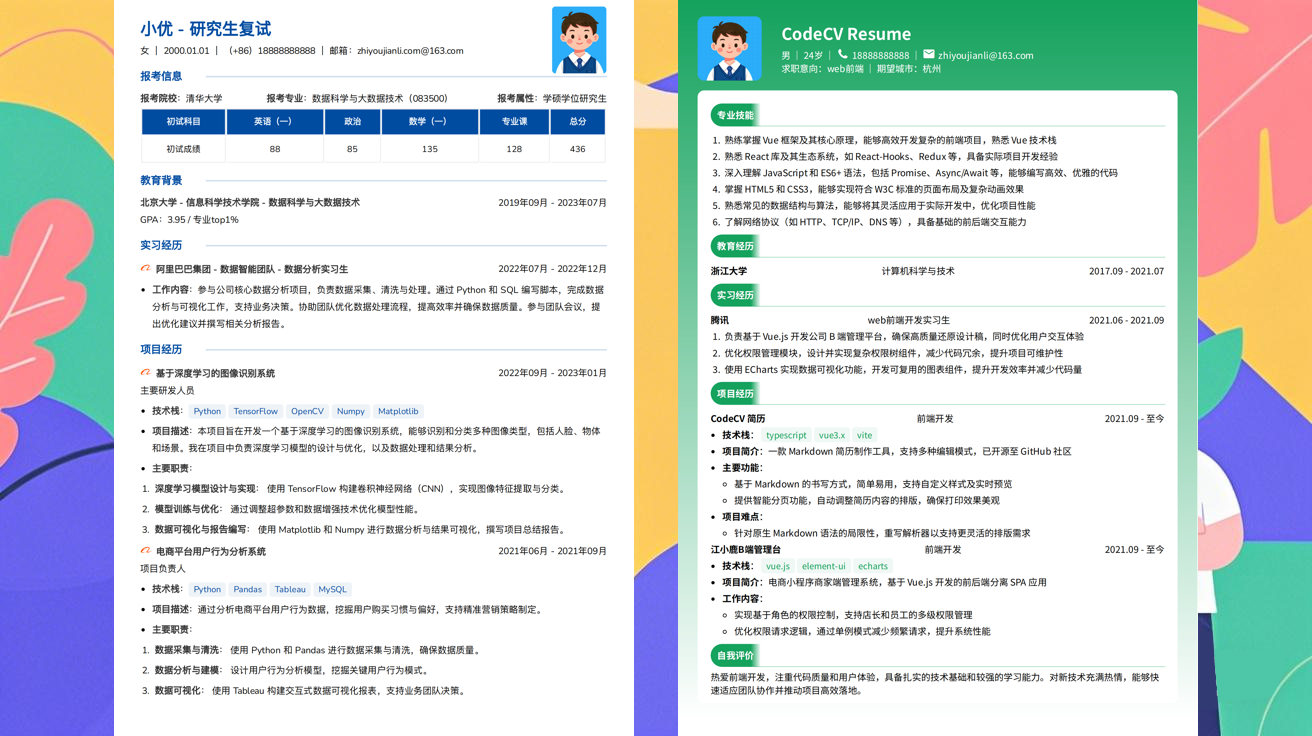Click the vite tag
The image size is (1312, 736).
[x=865, y=435]
